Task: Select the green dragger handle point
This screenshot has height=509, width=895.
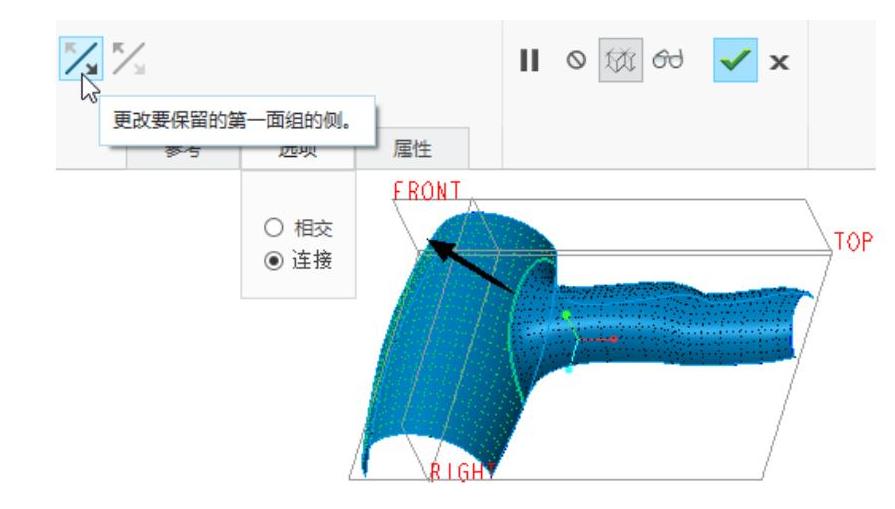Action: tap(566, 315)
